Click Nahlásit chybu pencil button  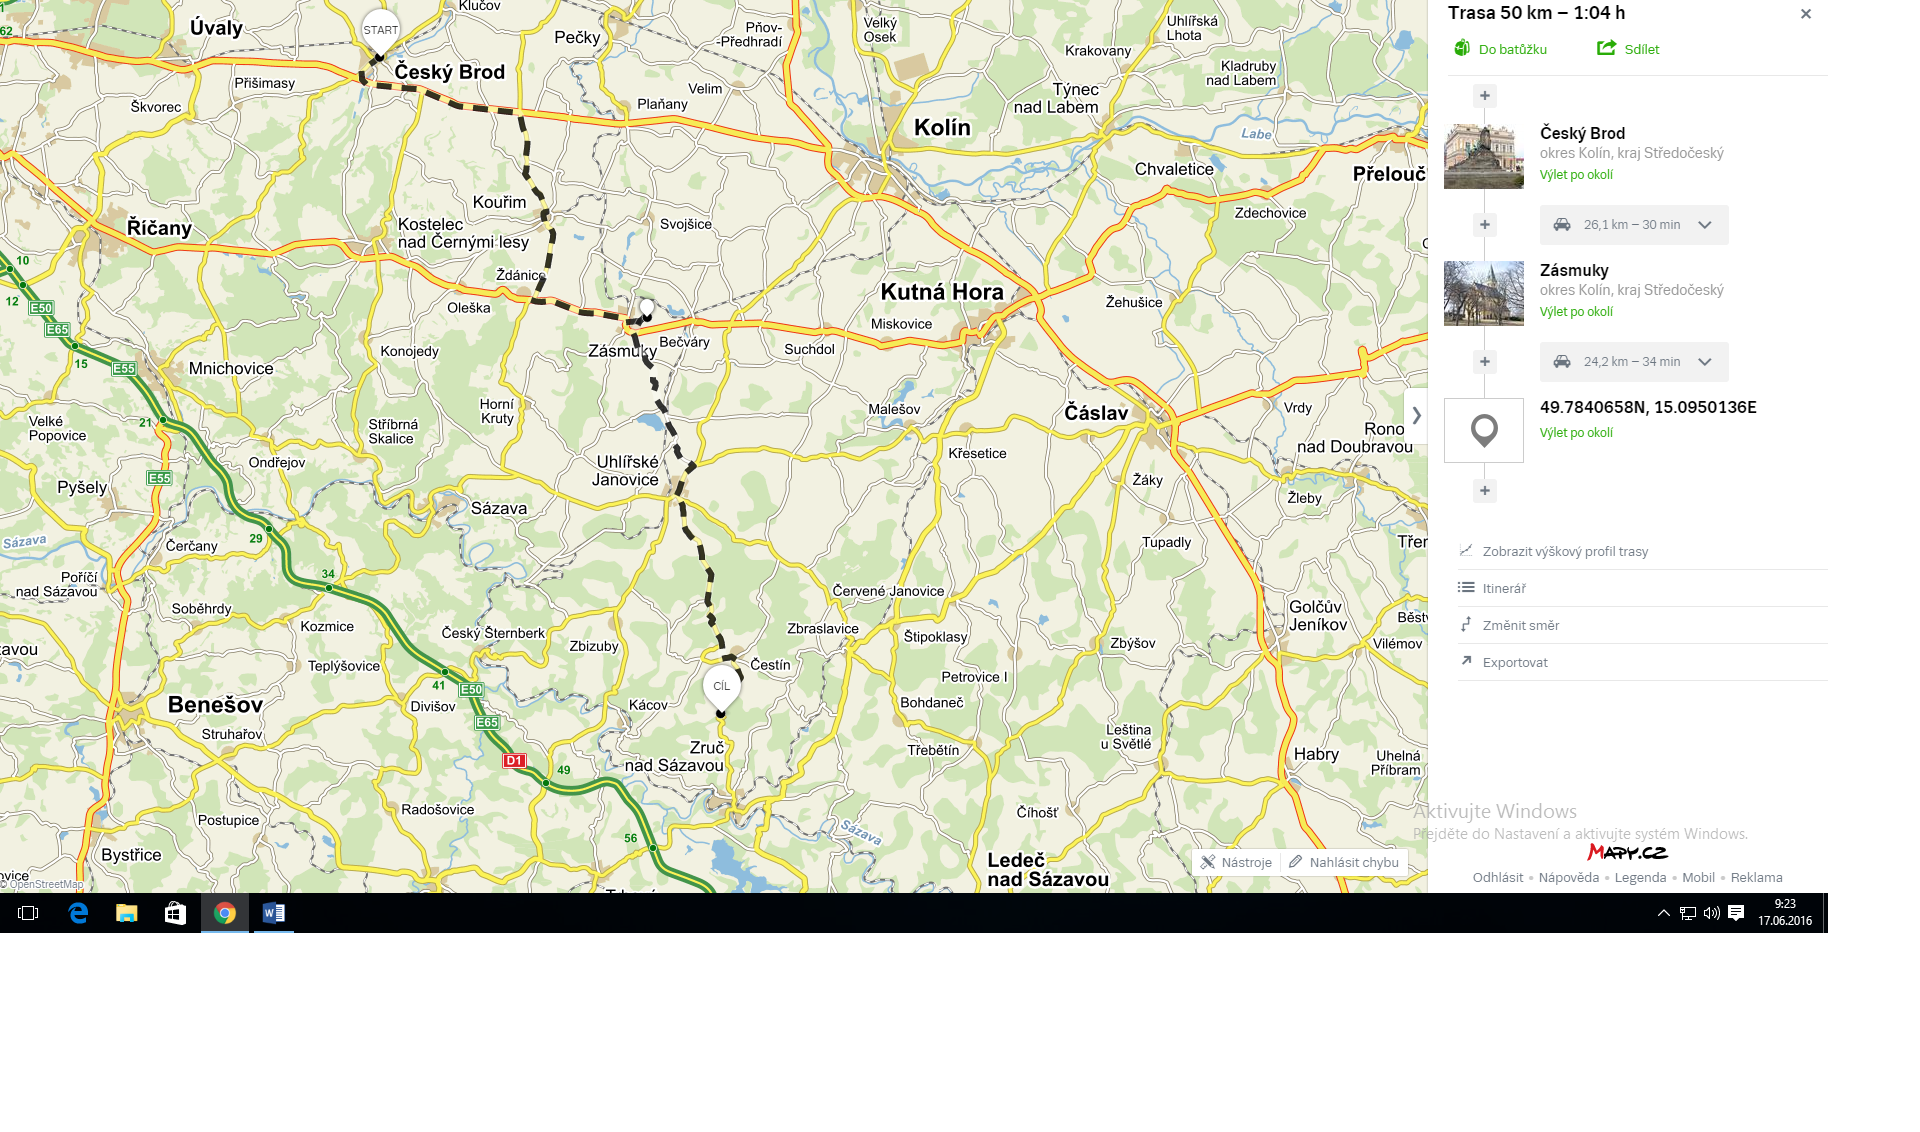point(1344,862)
